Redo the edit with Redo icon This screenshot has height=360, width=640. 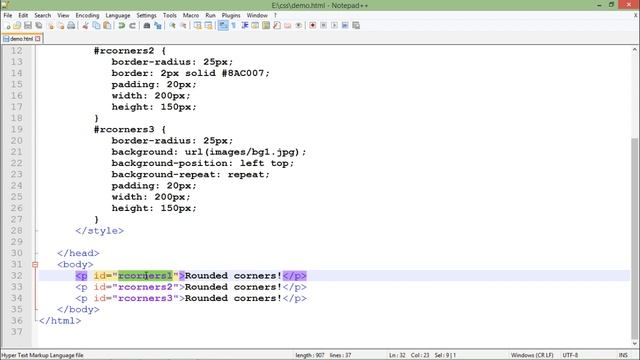tap(132, 26)
